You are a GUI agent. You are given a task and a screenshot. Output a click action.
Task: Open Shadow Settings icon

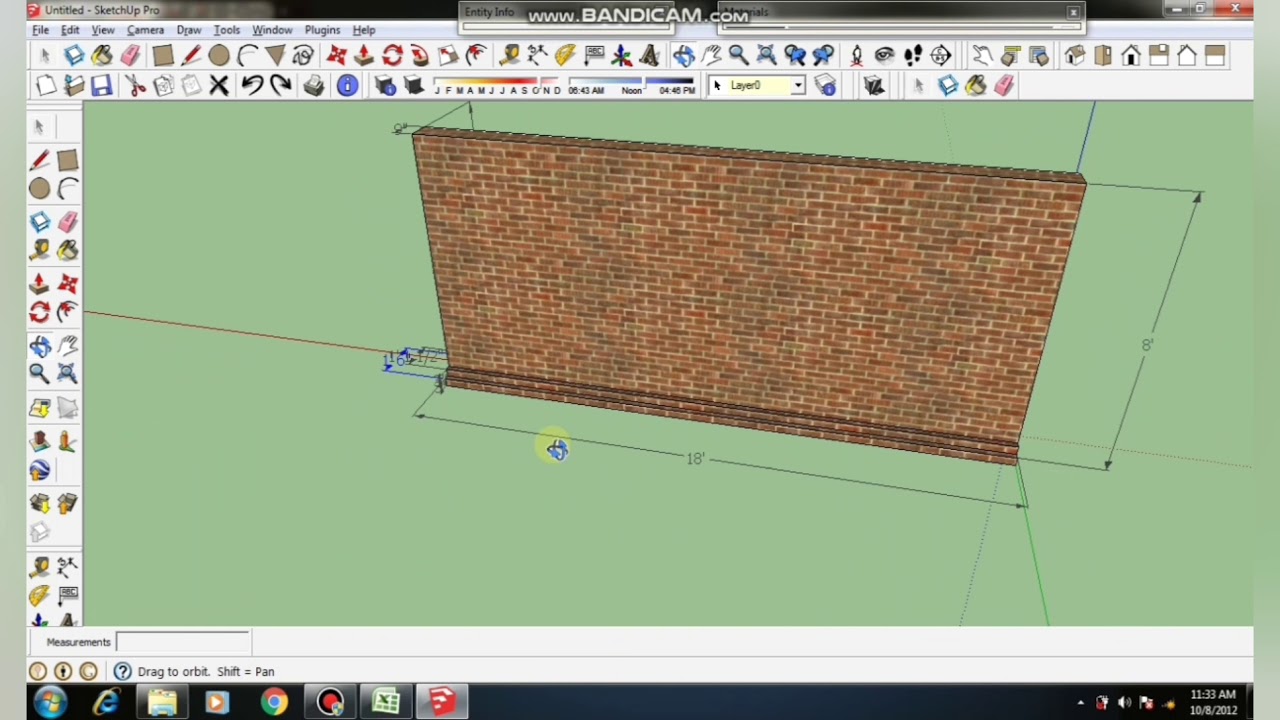[x=385, y=86]
